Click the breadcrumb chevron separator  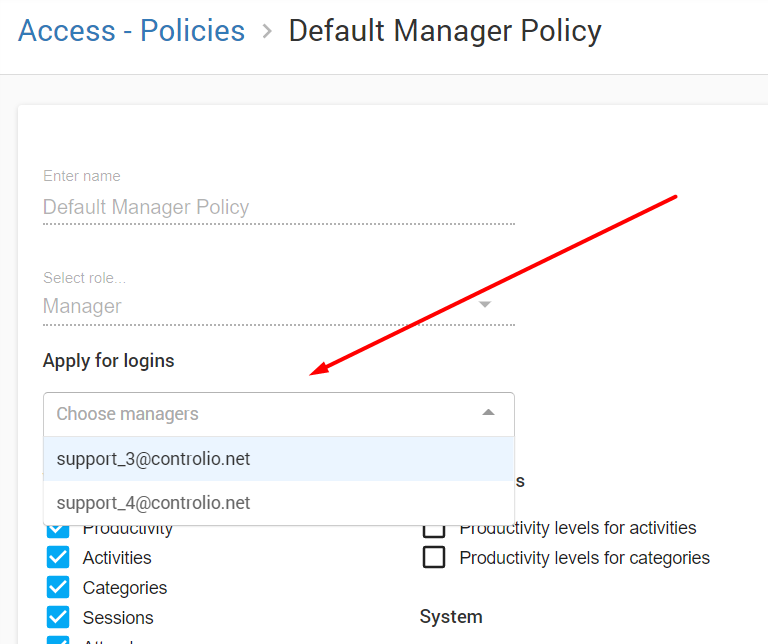click(267, 31)
